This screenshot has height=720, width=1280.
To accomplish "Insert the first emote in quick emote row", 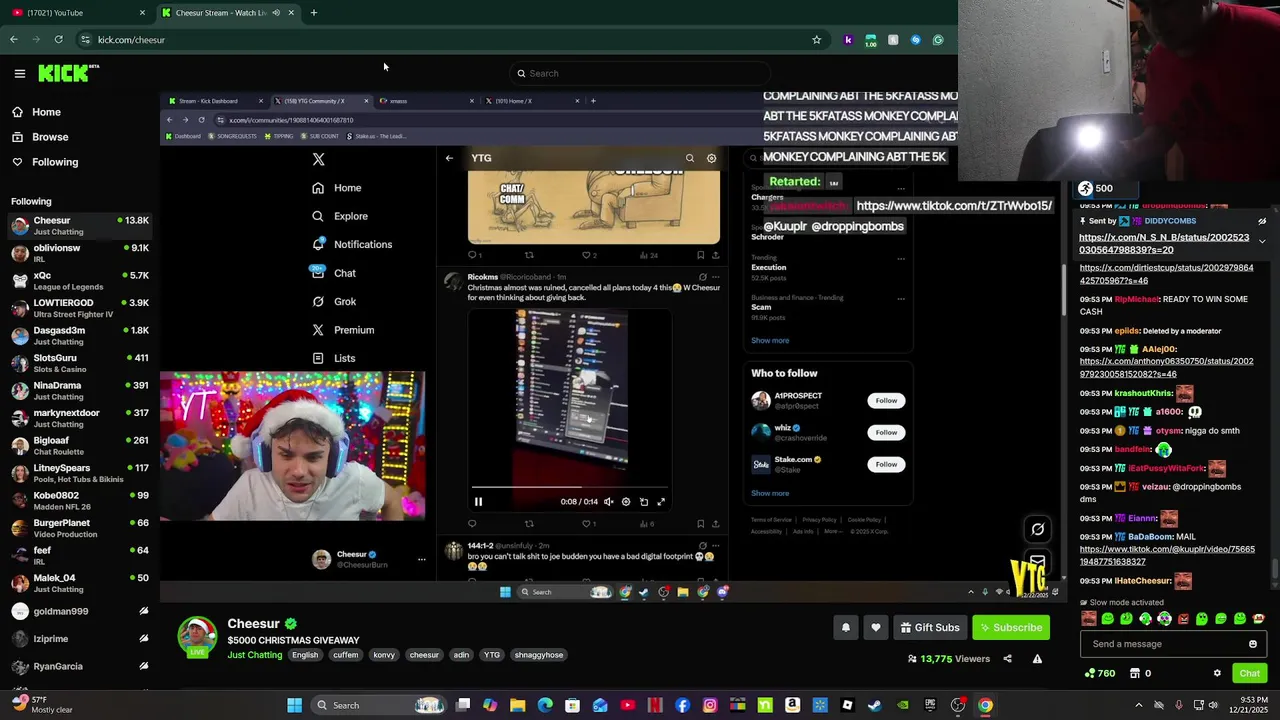I will coord(1088,619).
